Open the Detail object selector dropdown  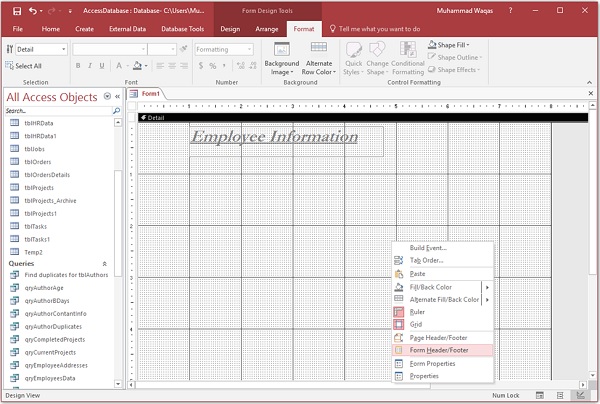point(62,49)
